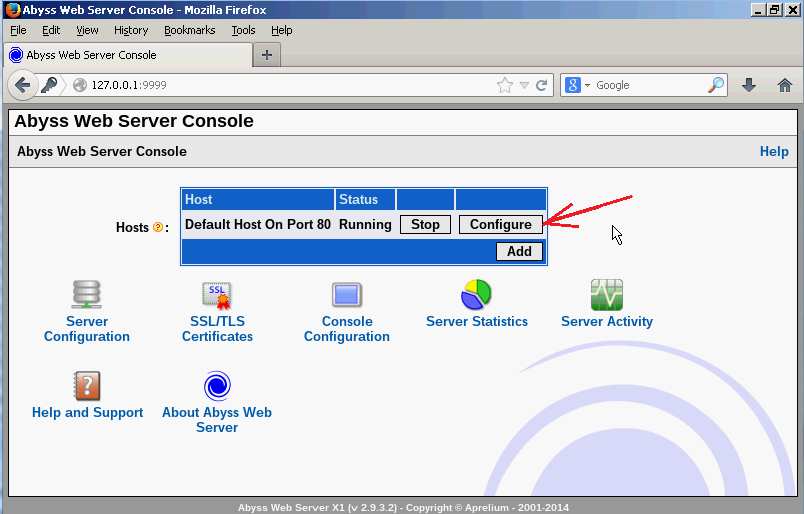Viewport: 804px width, 514px height.
Task: Open the Help menu in menu bar
Action: pos(282,30)
